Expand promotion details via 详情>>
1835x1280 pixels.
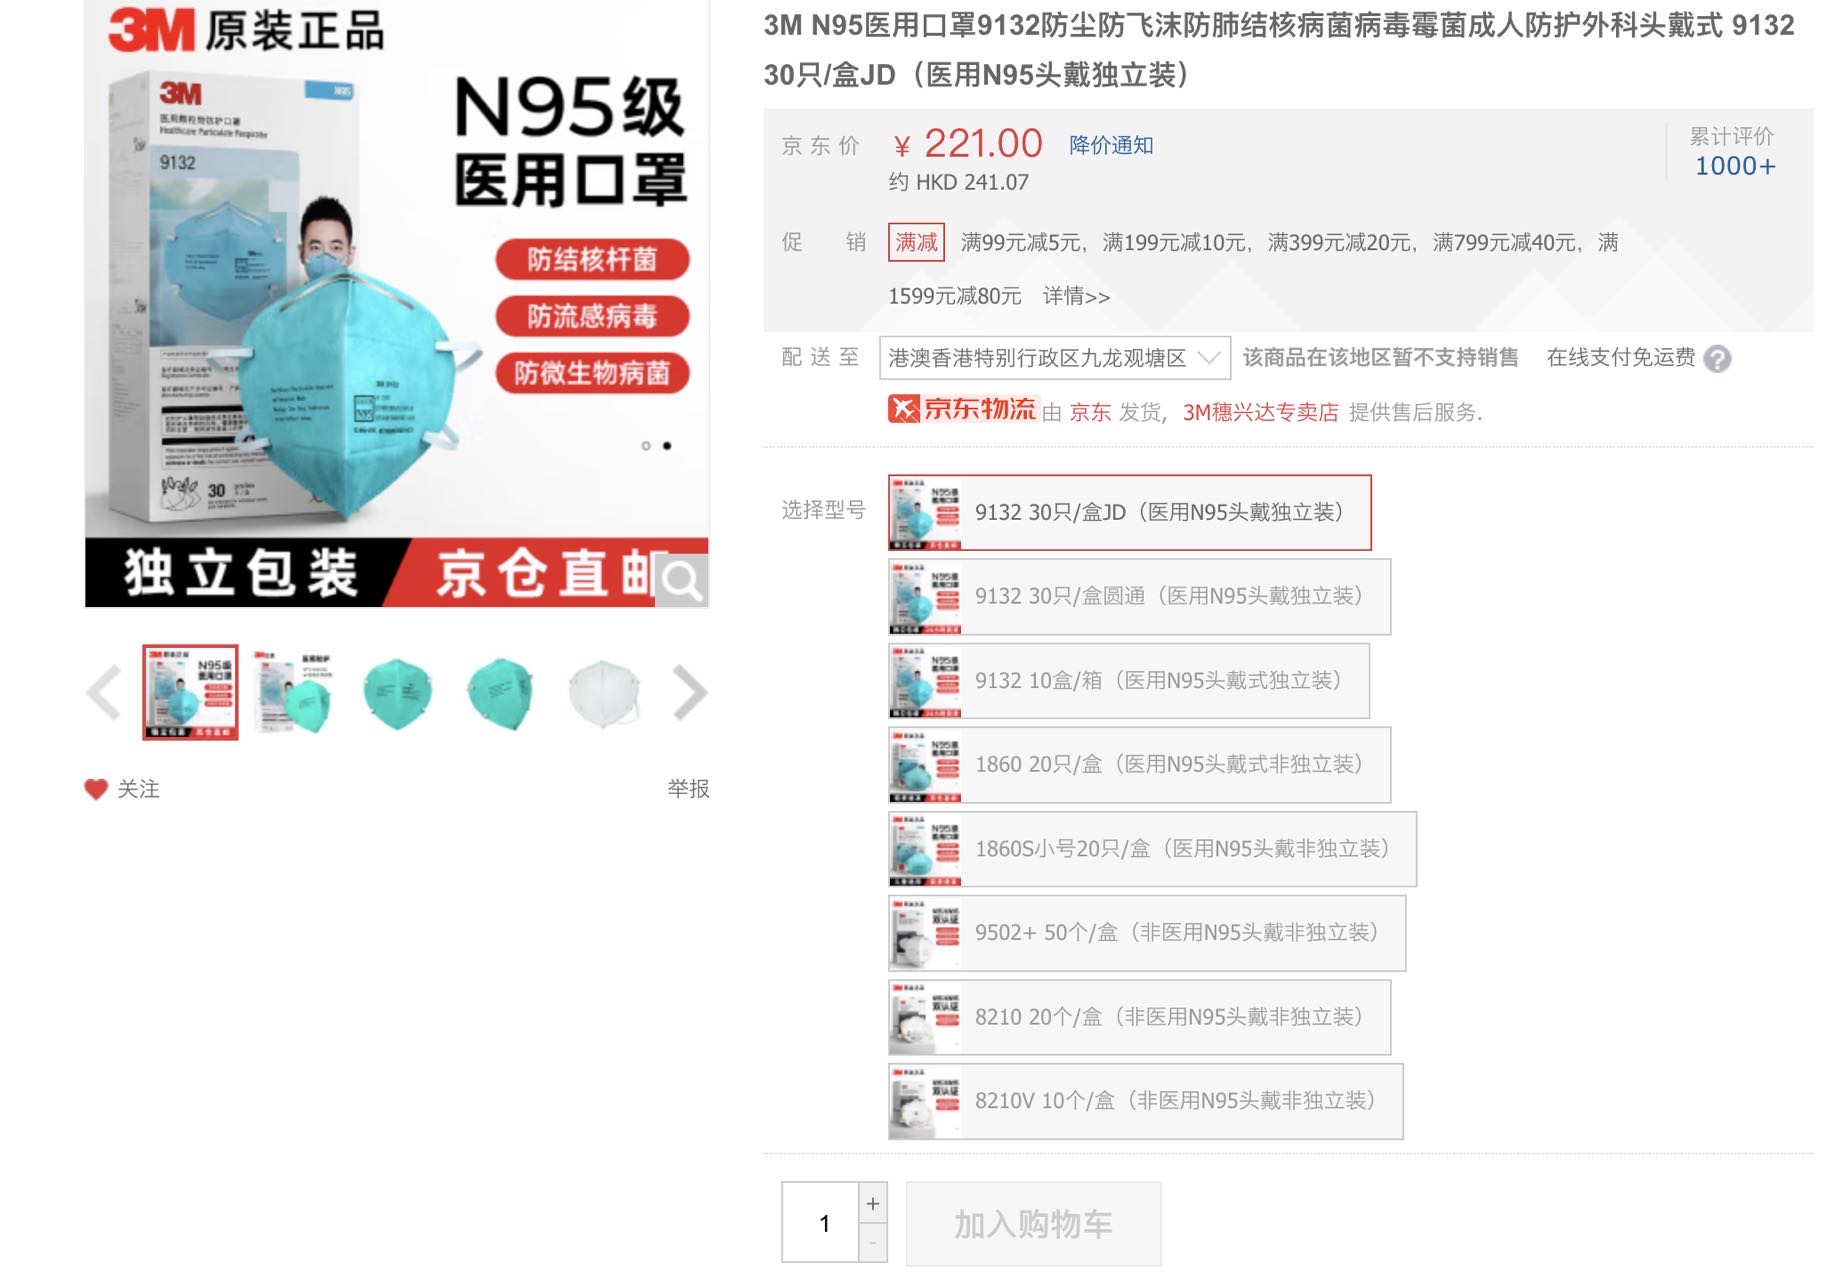click(1078, 297)
